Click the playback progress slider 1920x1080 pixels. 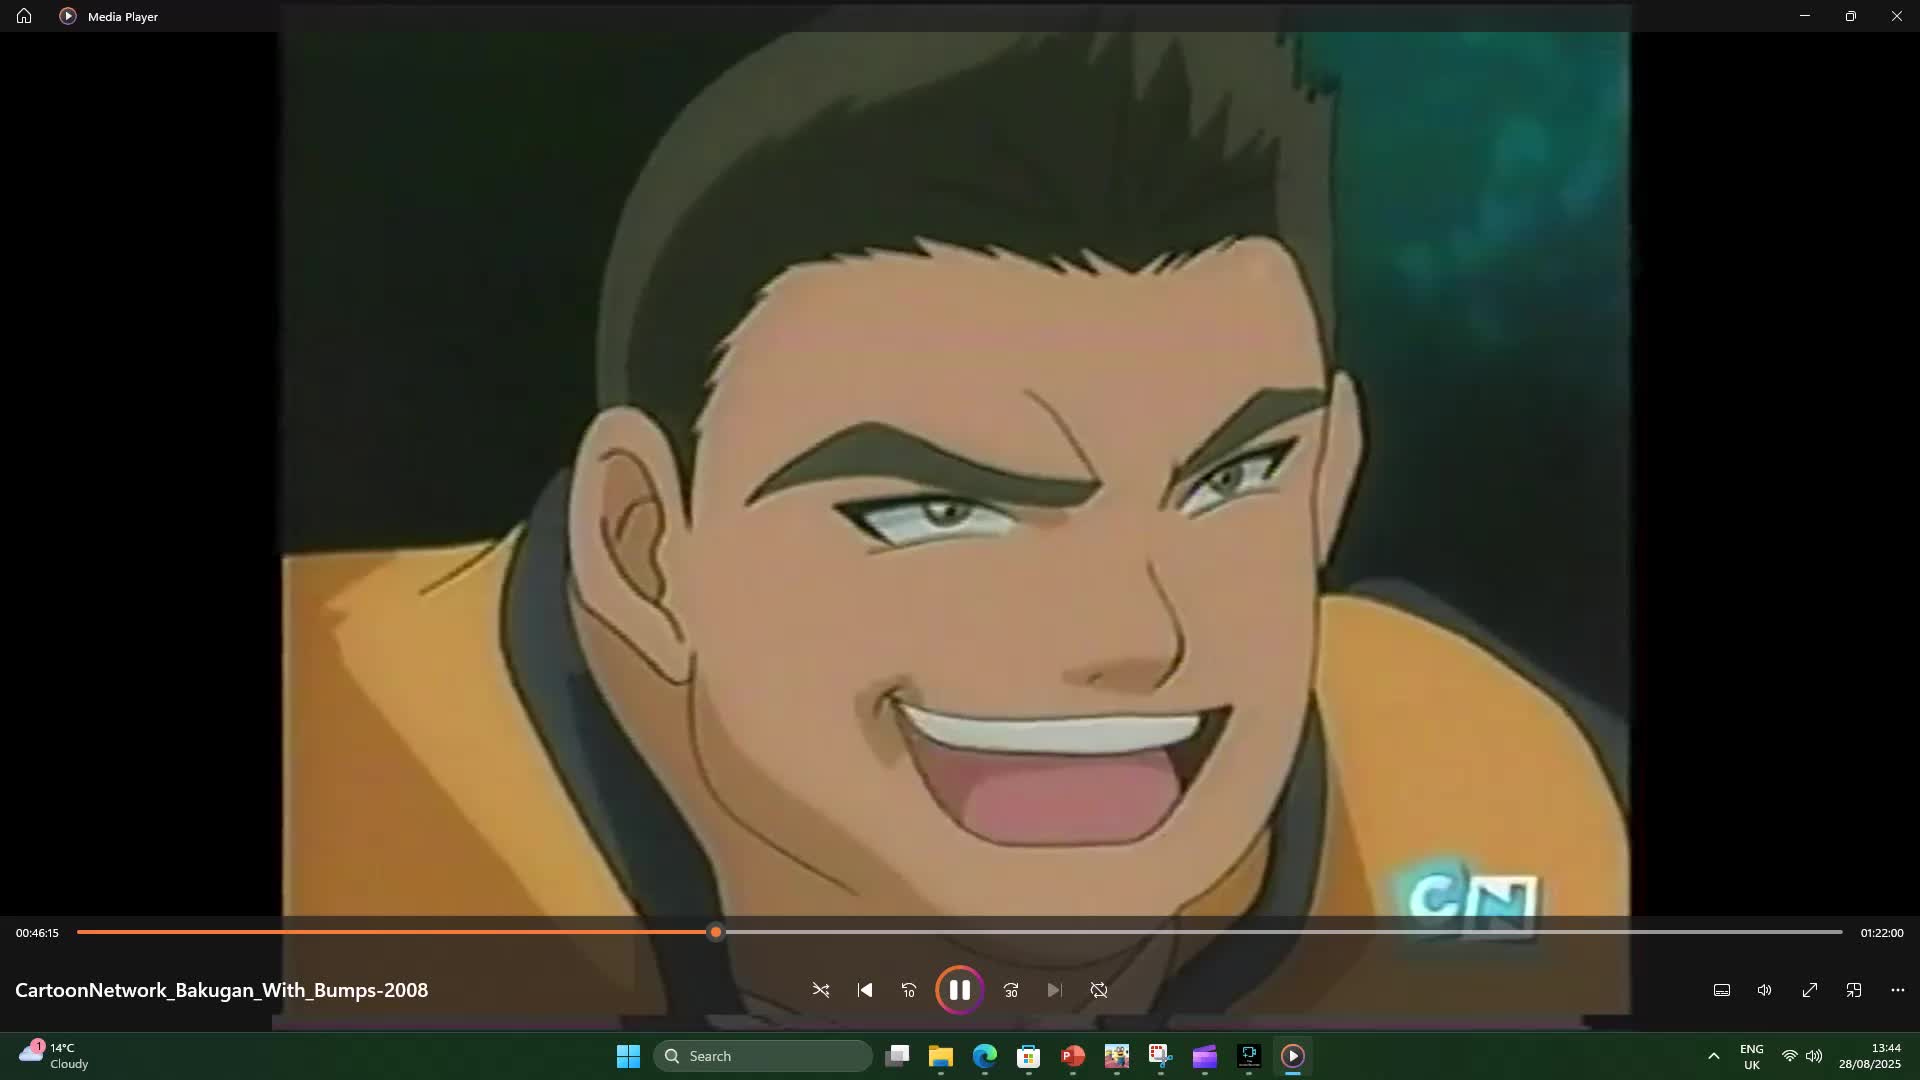(x=960, y=932)
